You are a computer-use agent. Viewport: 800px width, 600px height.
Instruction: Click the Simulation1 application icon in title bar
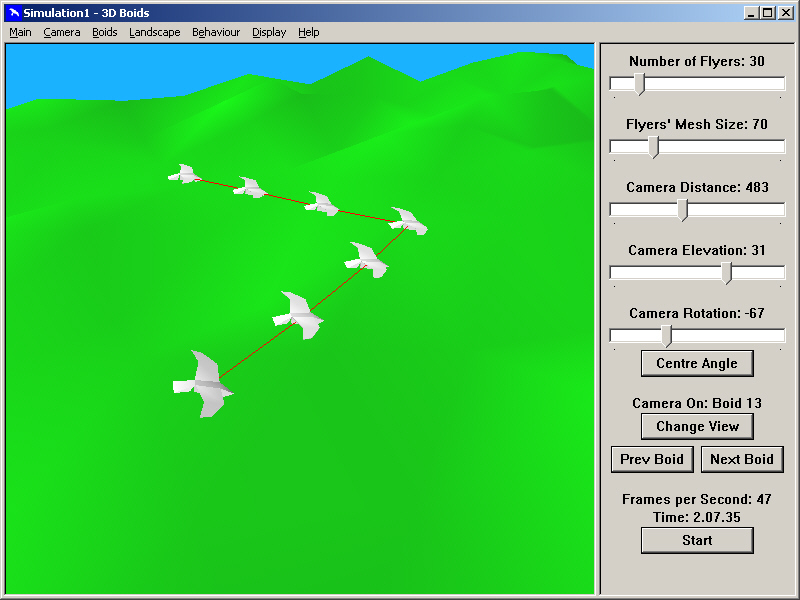pyautogui.click(x=14, y=13)
